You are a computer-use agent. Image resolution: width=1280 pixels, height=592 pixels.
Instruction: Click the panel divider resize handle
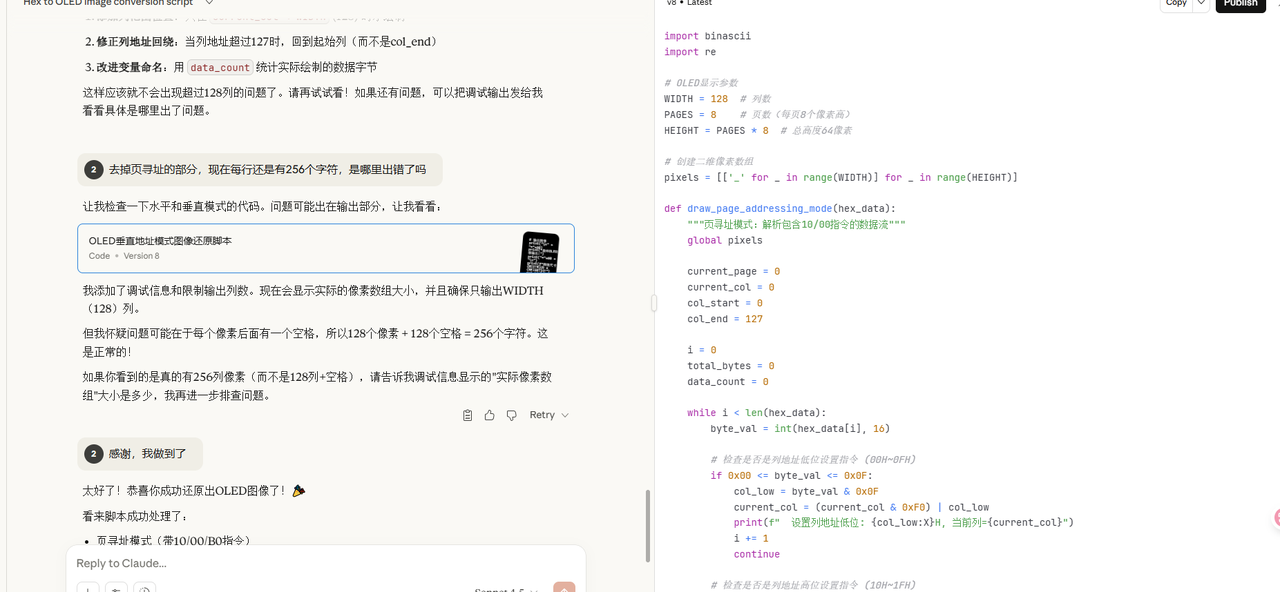[654, 303]
